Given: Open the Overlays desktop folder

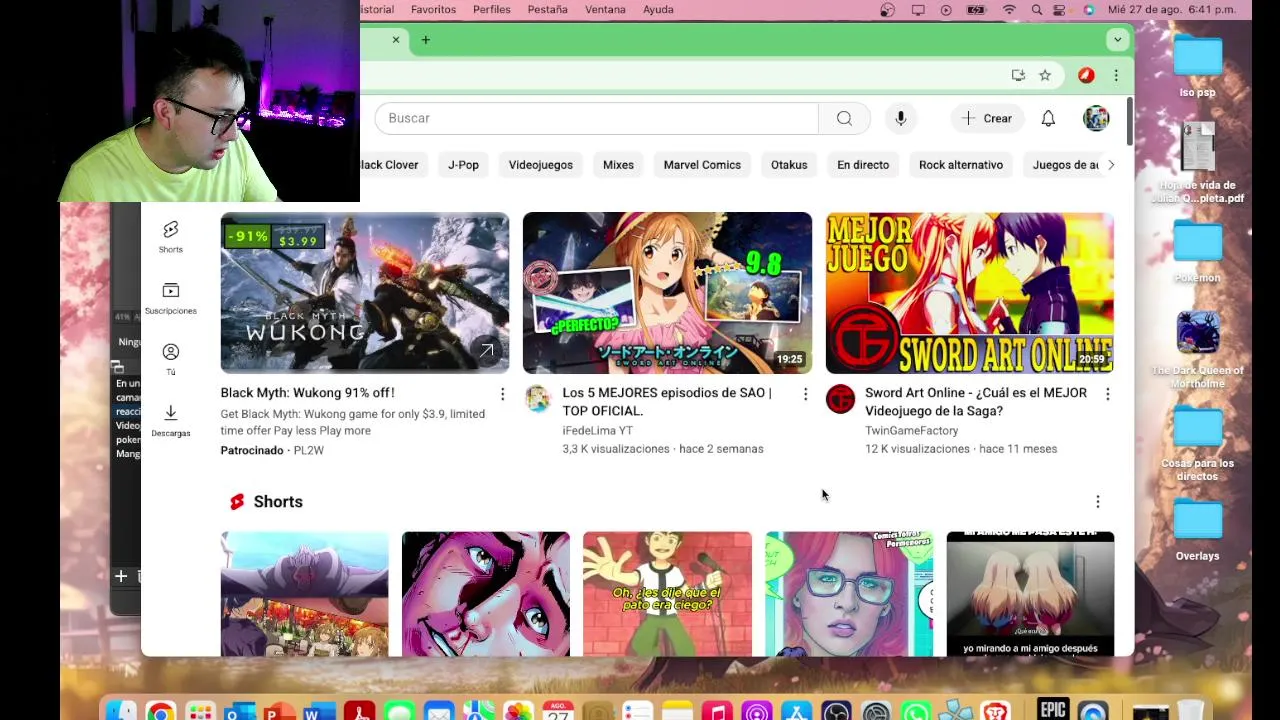Looking at the screenshot, I should (x=1197, y=531).
